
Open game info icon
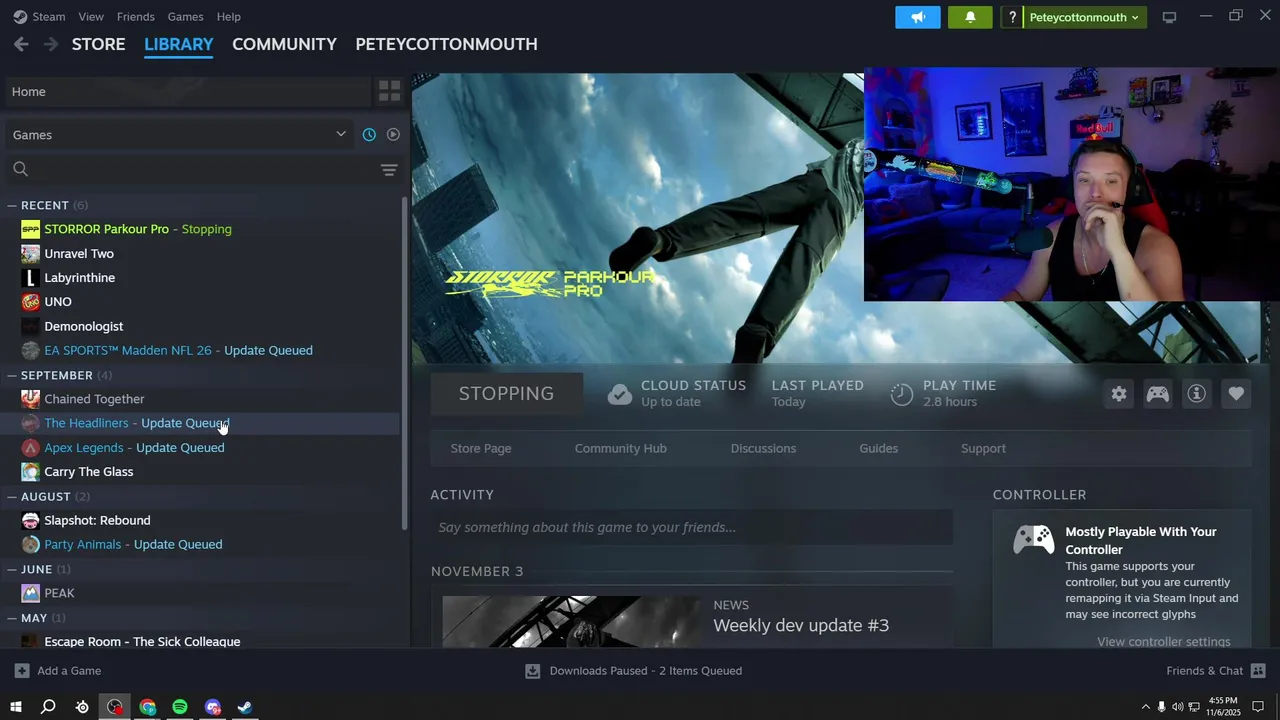[1197, 394]
